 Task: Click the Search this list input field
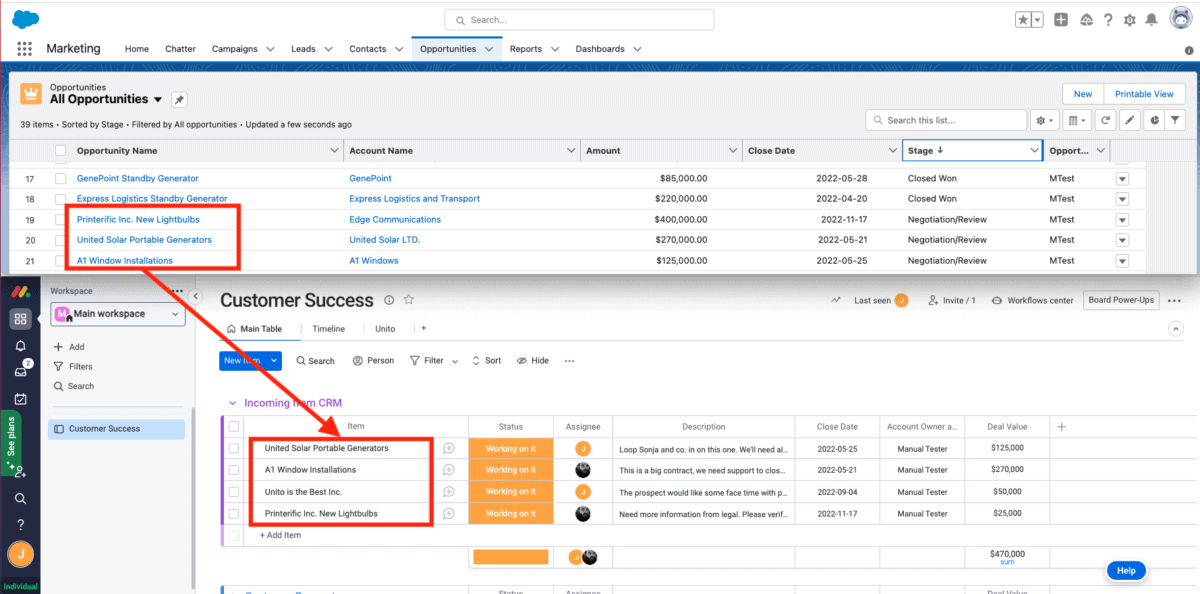945,119
